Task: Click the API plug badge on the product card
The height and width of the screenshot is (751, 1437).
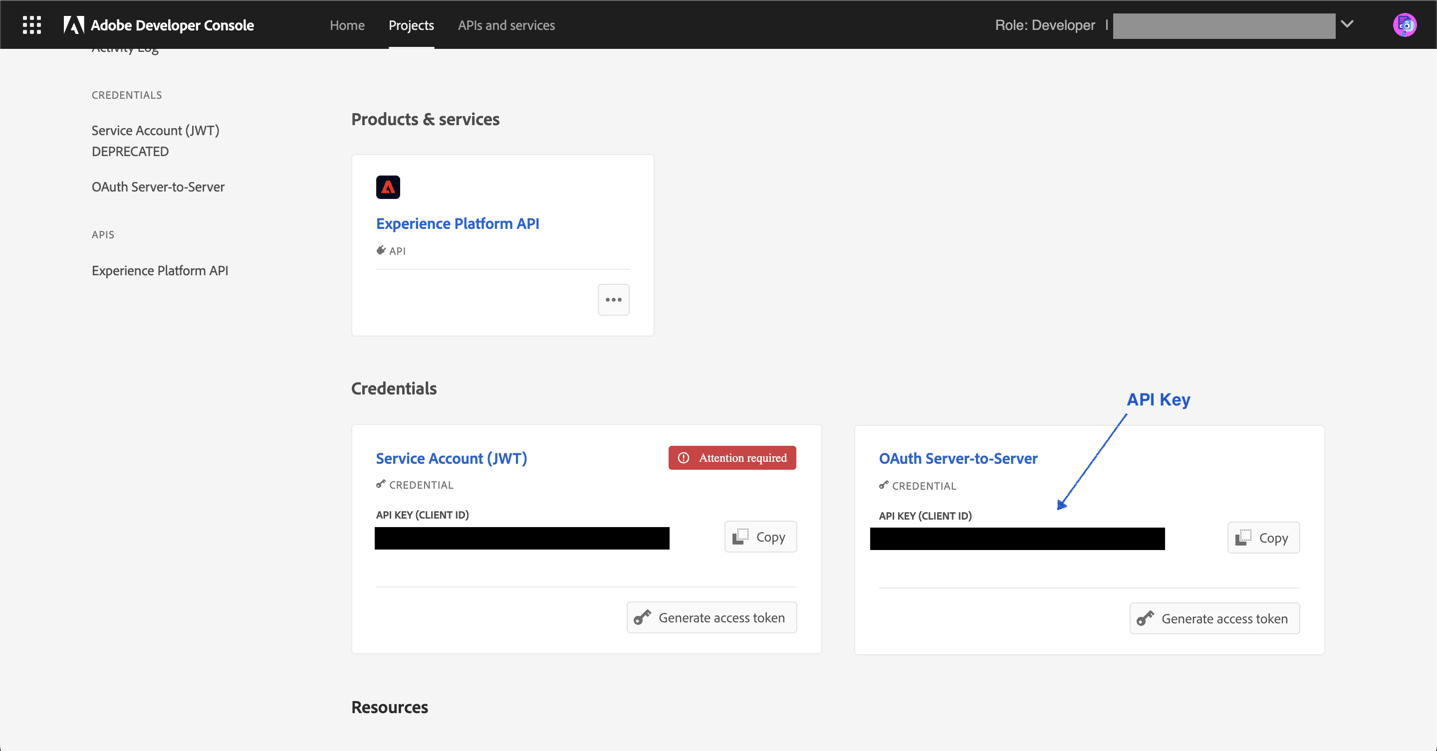Action: tap(380, 250)
